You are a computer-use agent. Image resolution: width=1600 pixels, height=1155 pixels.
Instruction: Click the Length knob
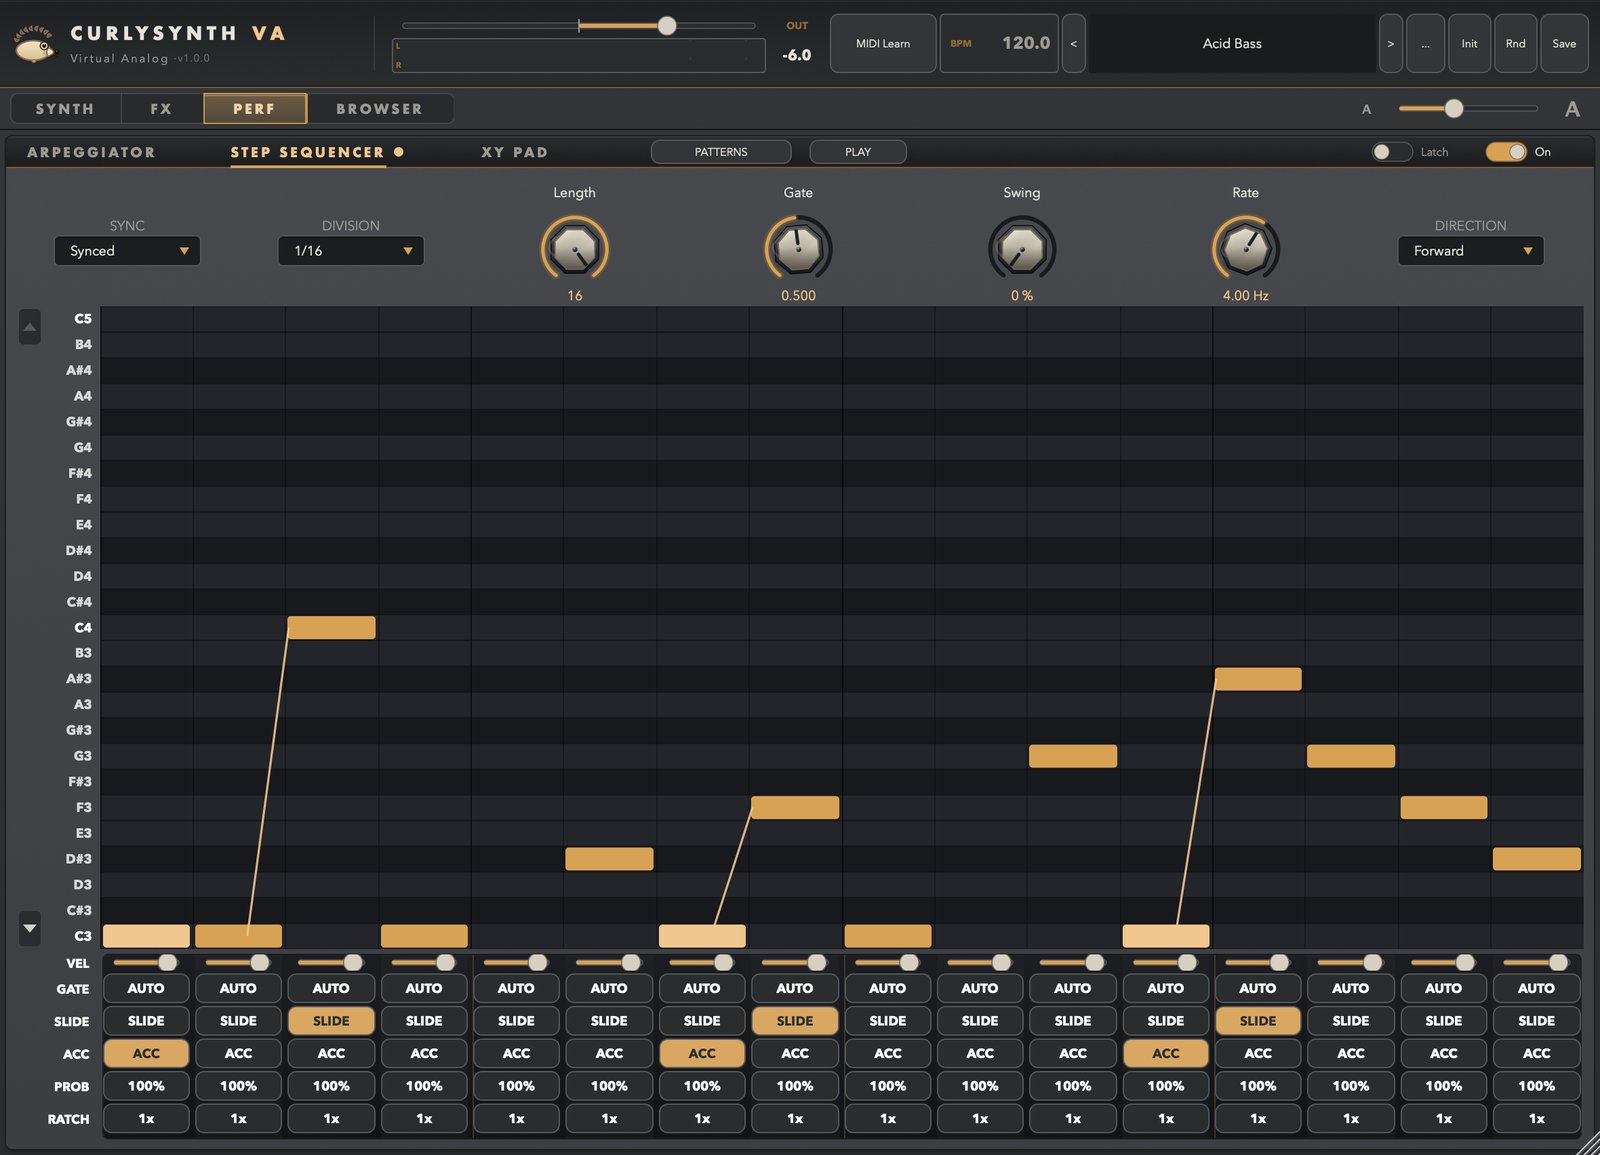coord(575,248)
